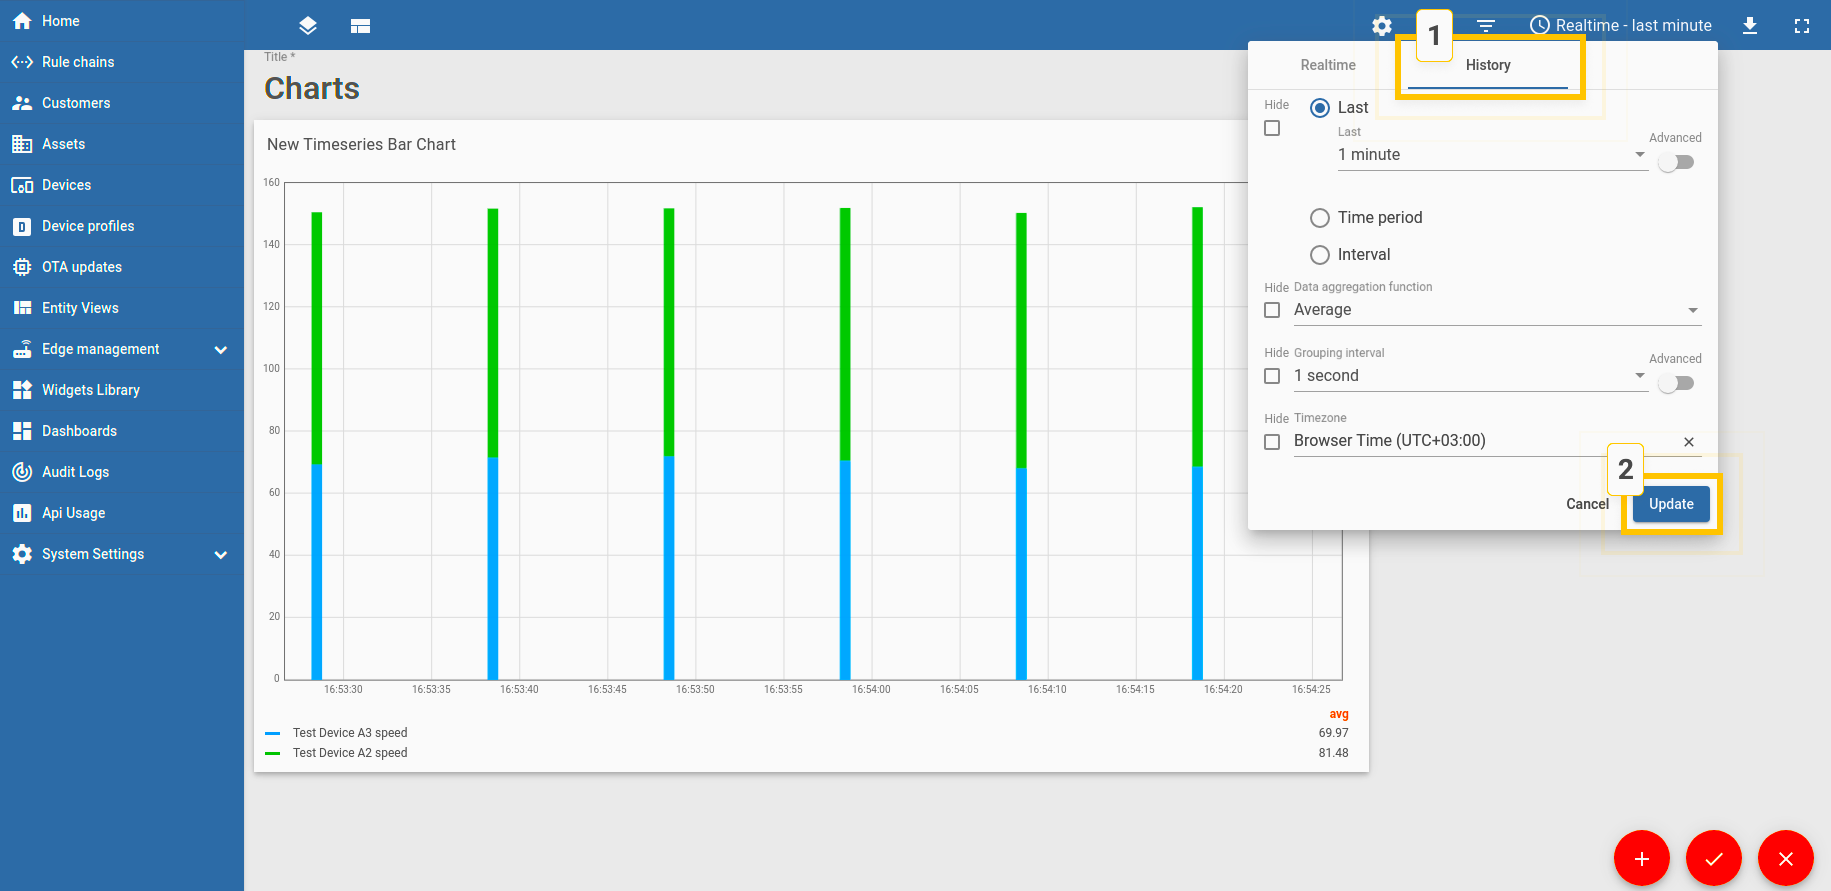The width and height of the screenshot is (1831, 891).
Task: Click the Cancel button
Action: [1587, 504]
